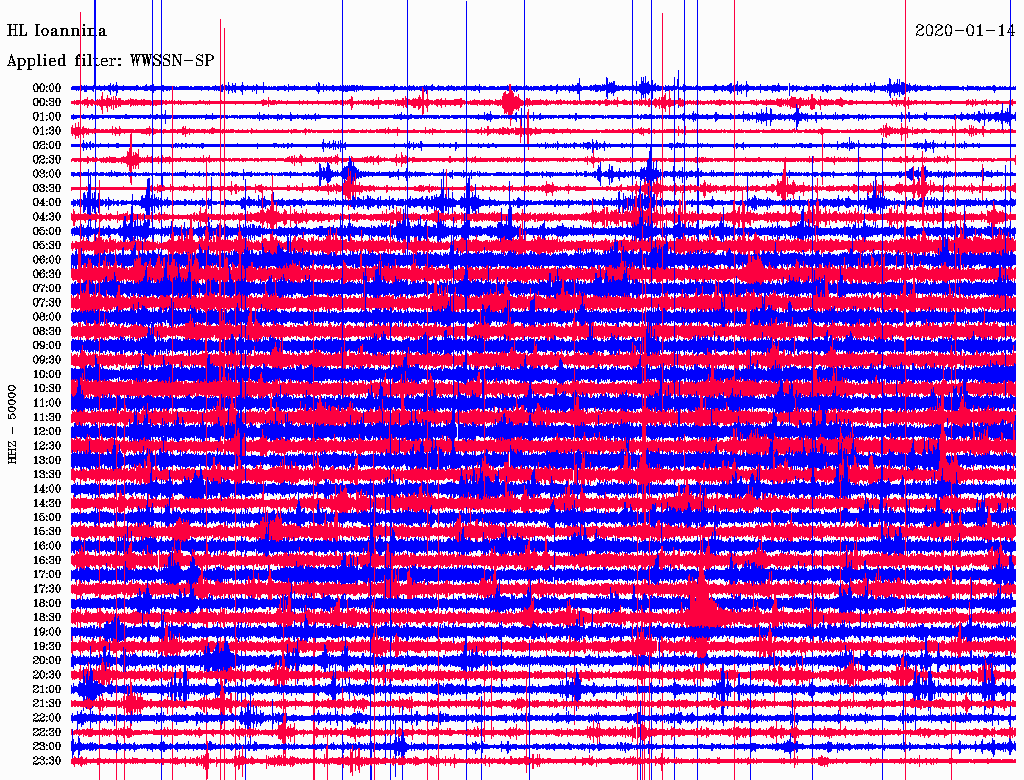Screen dimensions: 1024x780
Task: Select the 14:30 time label
Action: point(46,503)
